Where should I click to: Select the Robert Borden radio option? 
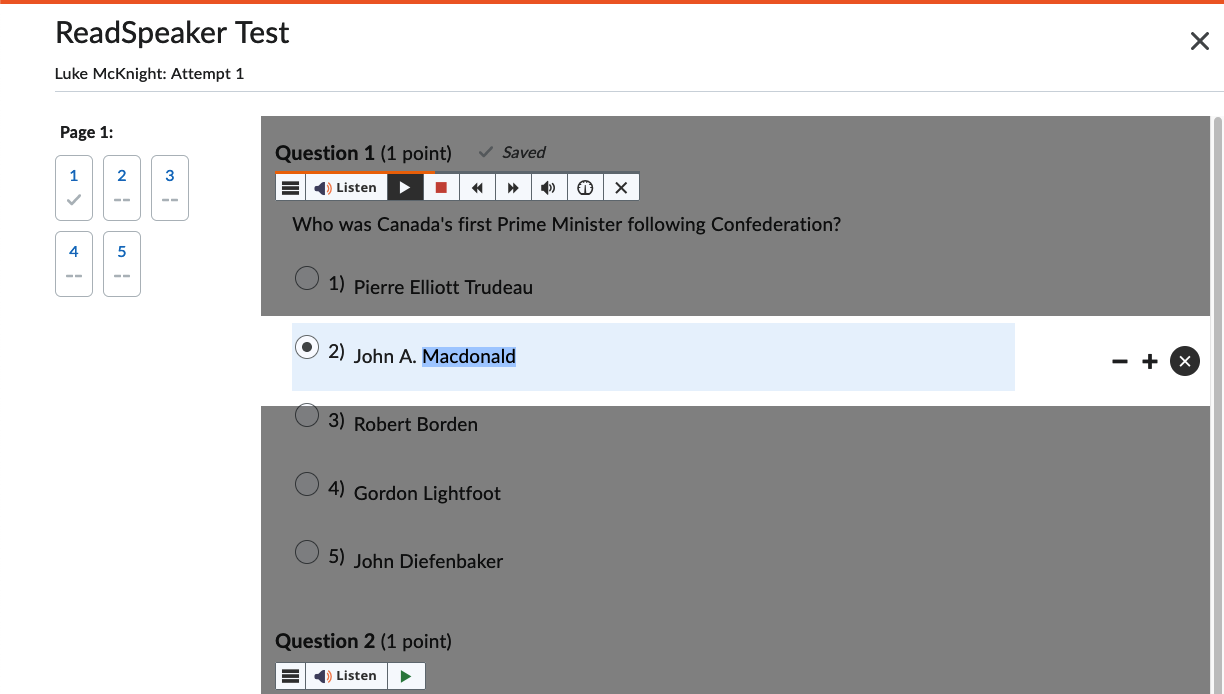tap(307, 415)
